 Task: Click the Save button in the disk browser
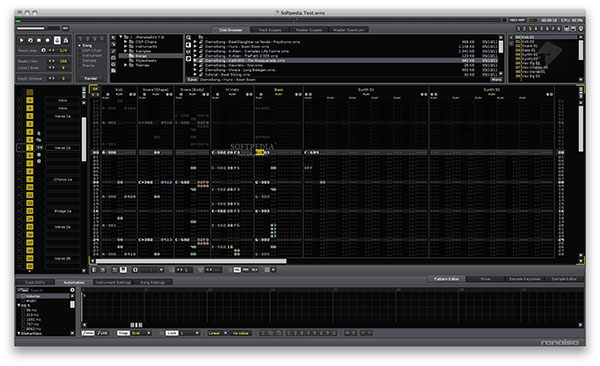[192, 80]
